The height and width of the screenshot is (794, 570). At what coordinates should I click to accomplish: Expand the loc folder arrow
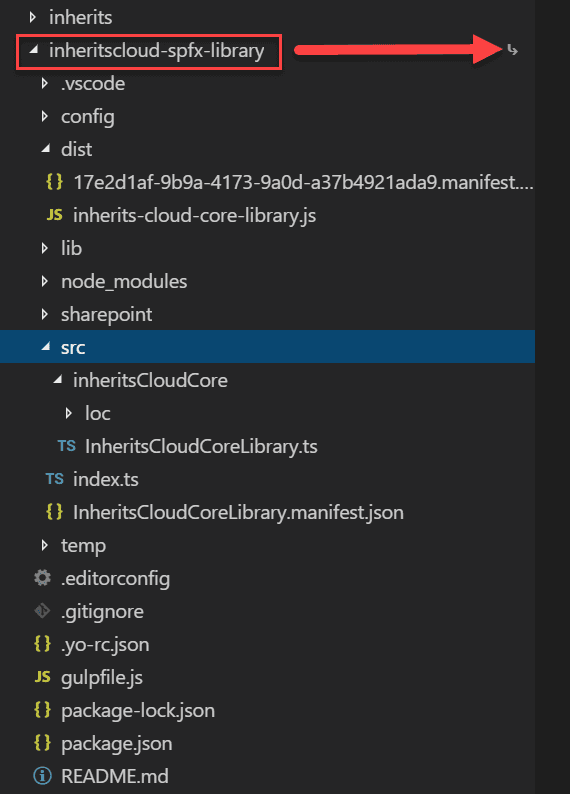tap(69, 413)
